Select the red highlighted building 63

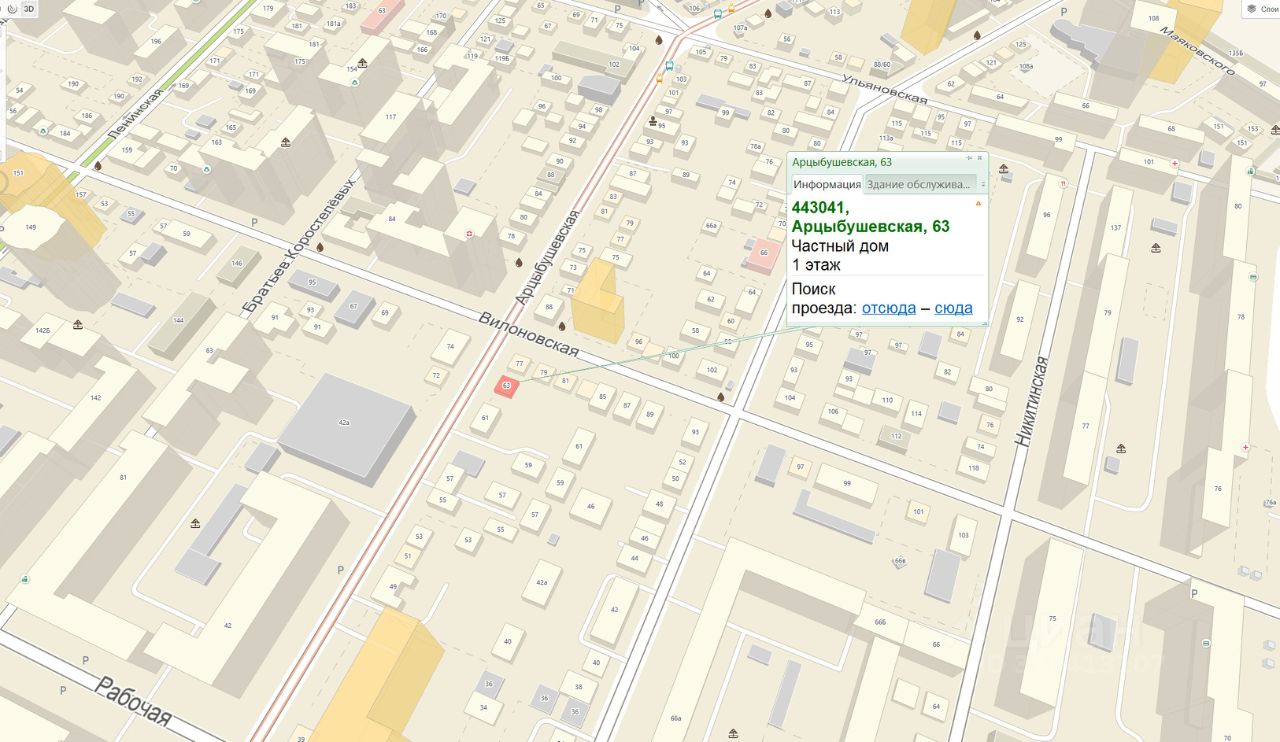(x=507, y=386)
